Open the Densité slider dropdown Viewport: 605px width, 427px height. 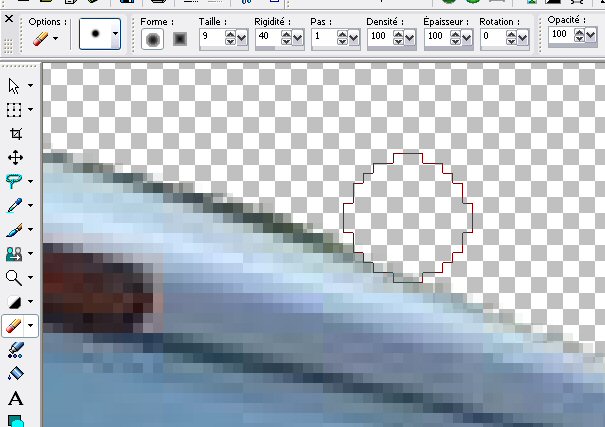[410, 38]
